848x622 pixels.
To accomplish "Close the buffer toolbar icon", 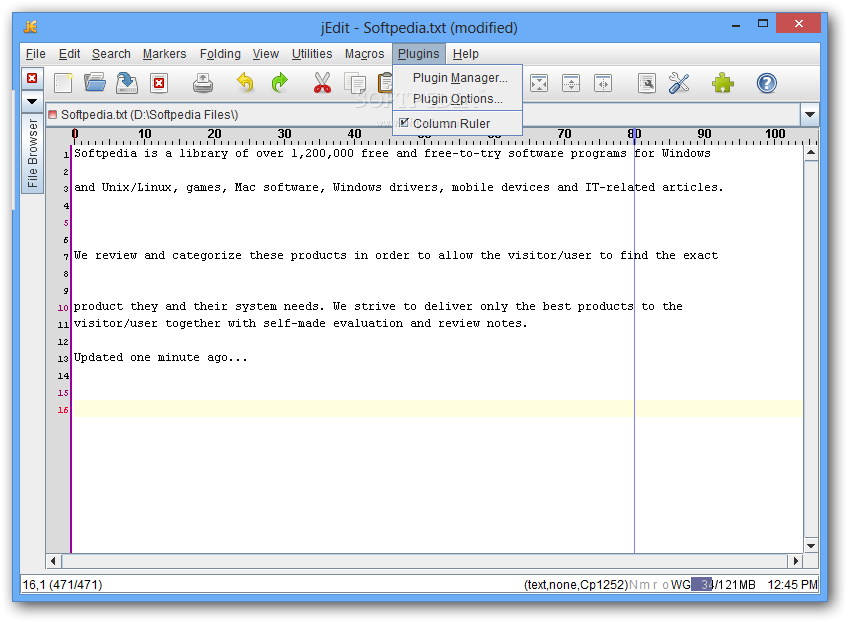I will (x=159, y=83).
